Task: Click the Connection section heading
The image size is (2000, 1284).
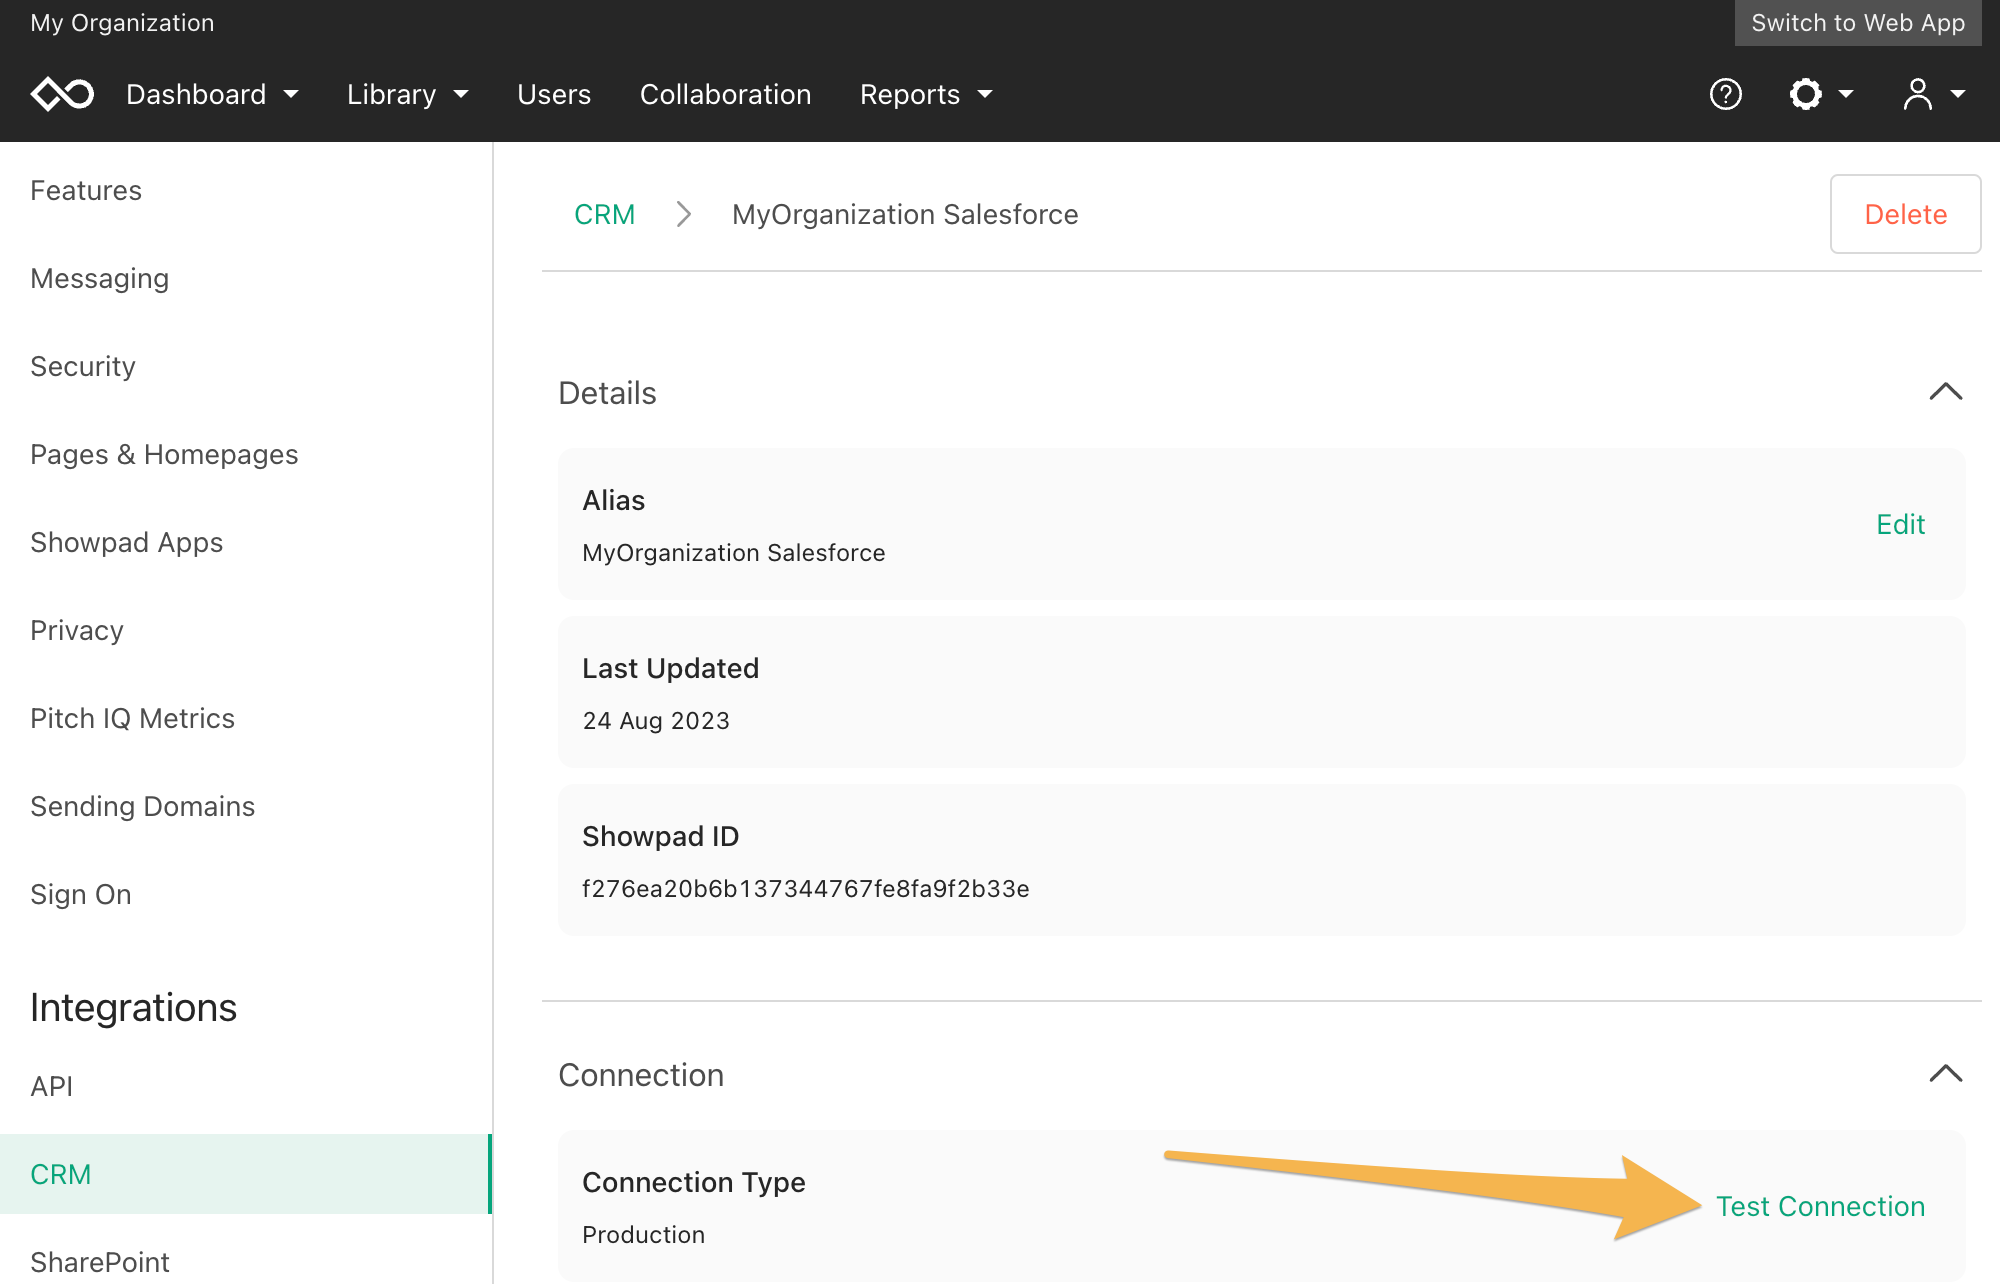Action: [641, 1075]
